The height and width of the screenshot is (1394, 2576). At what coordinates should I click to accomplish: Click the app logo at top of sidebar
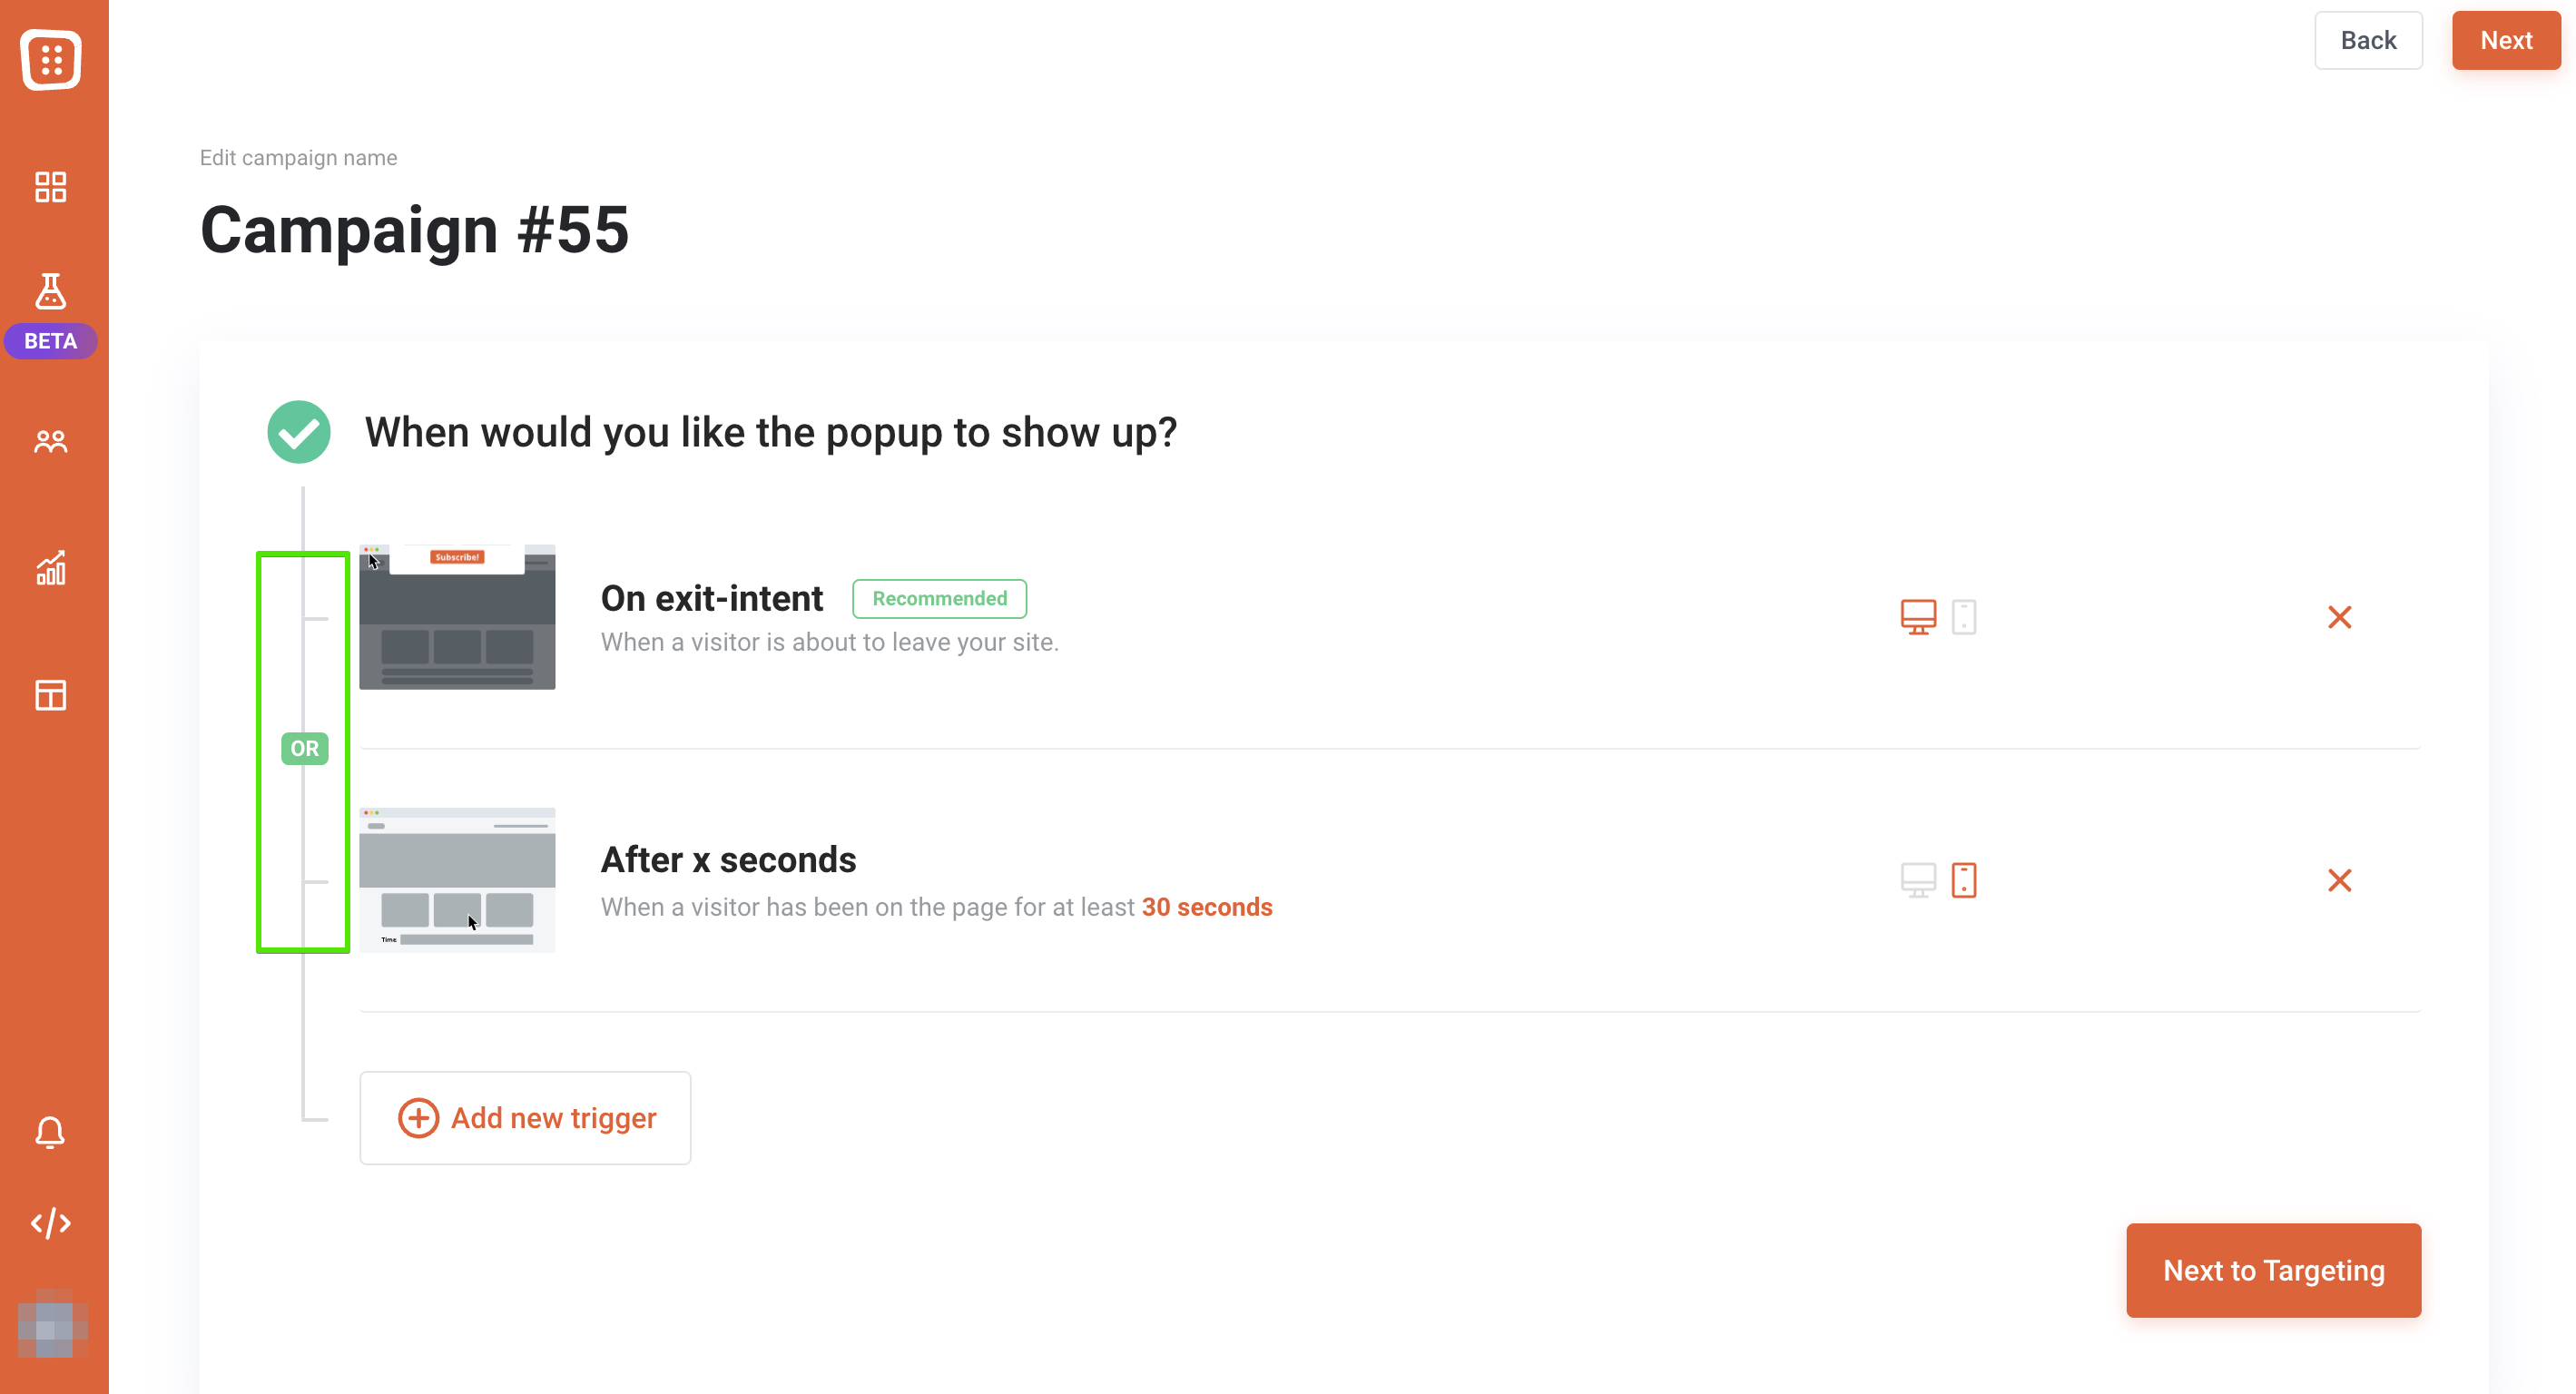(51, 60)
